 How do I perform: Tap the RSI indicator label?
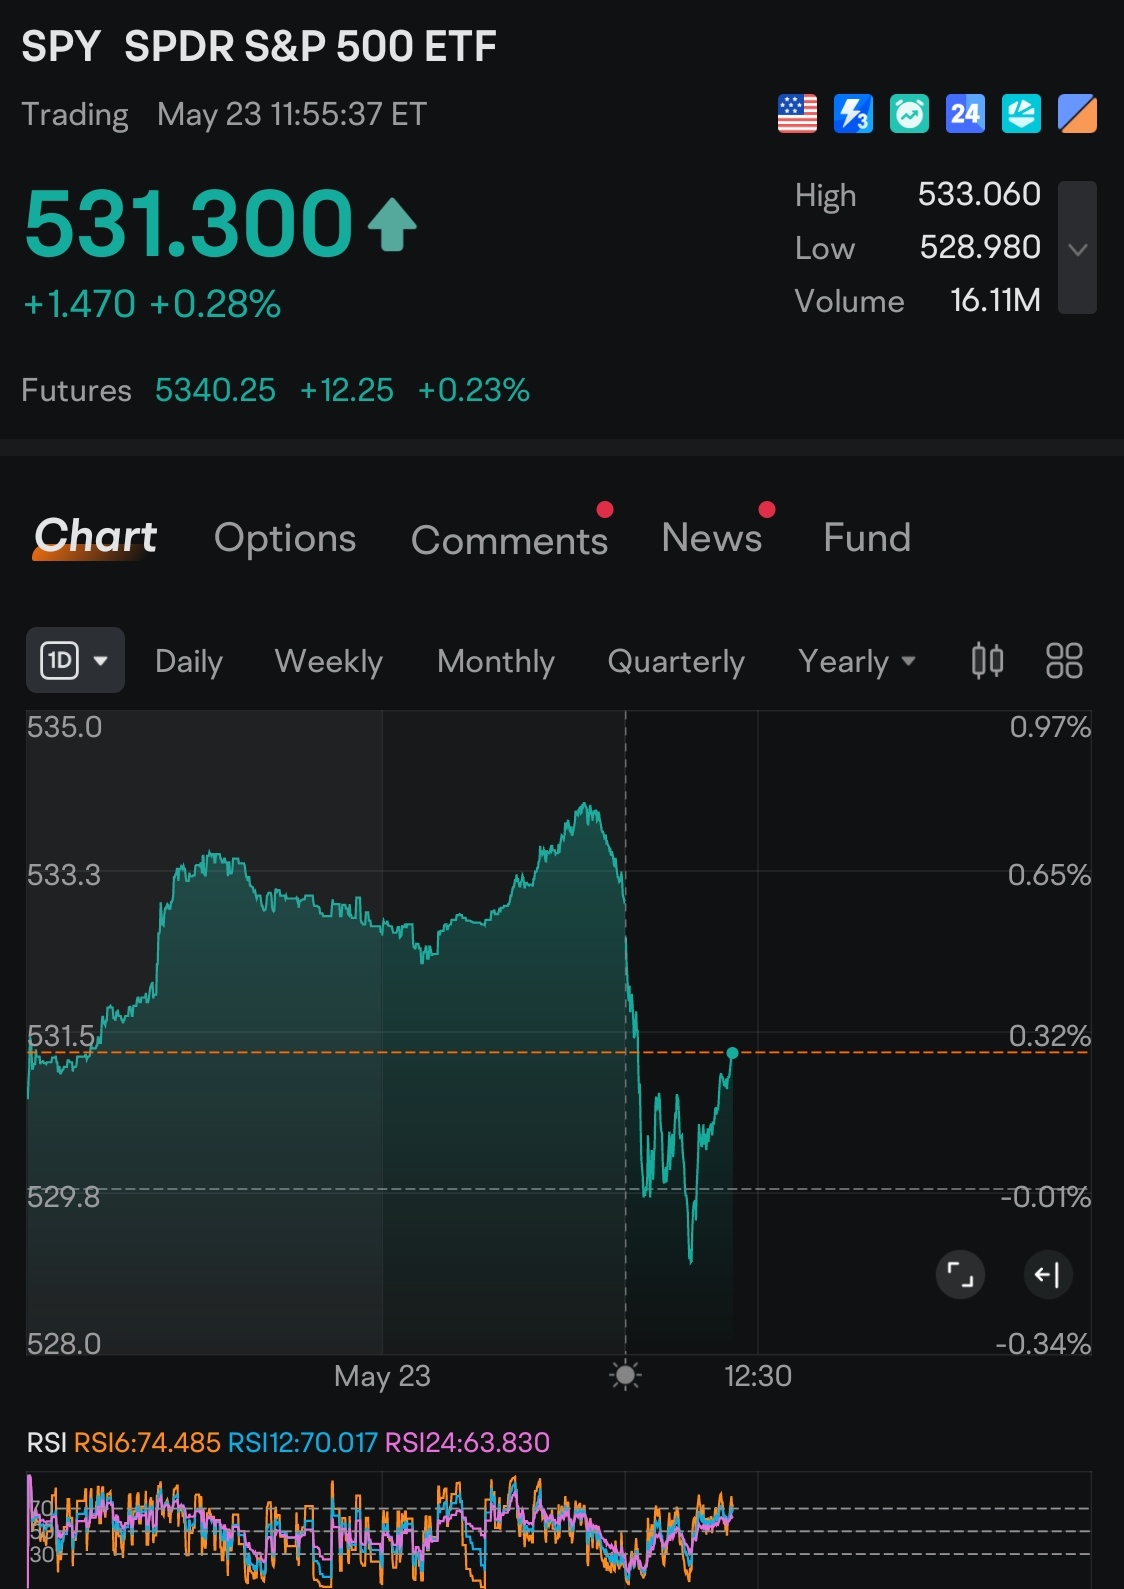point(46,1442)
